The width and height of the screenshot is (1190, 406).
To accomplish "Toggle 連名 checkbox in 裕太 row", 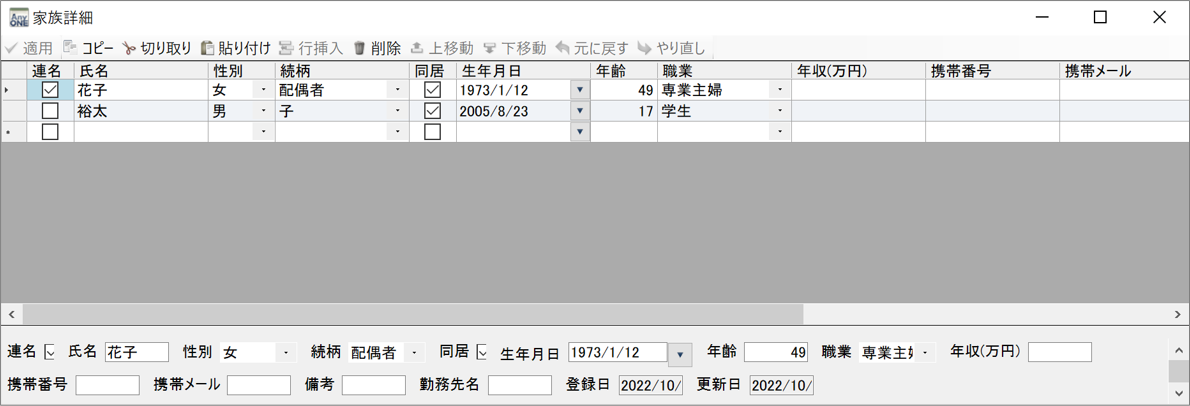I will pyautogui.click(x=50, y=111).
